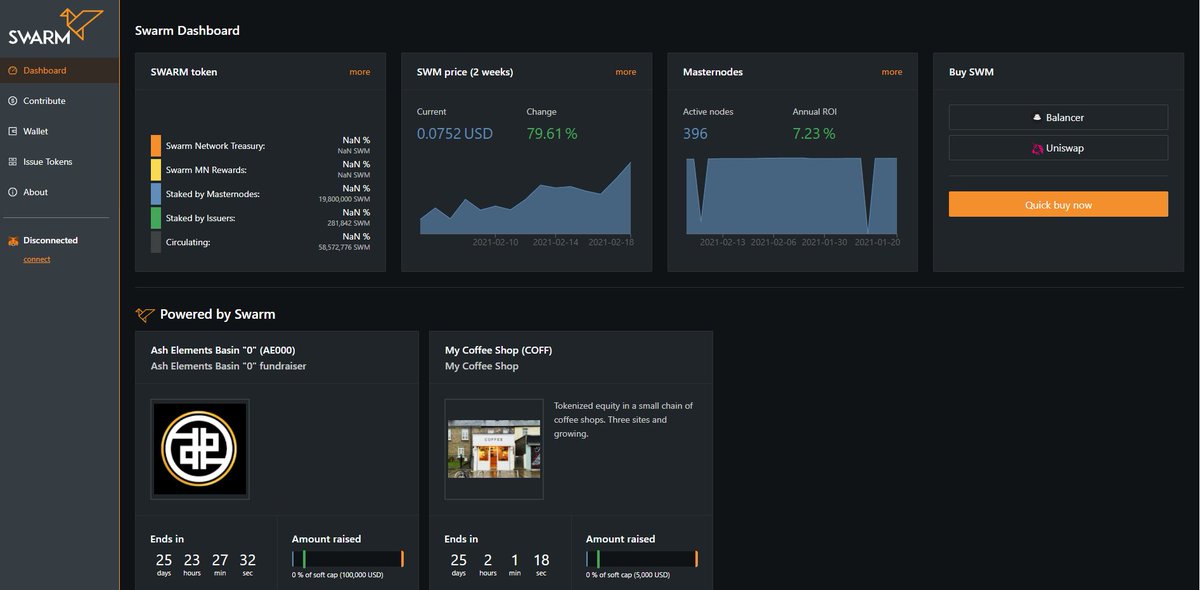
Task: Click the 0.0752 USD current price
Action: click(x=455, y=134)
